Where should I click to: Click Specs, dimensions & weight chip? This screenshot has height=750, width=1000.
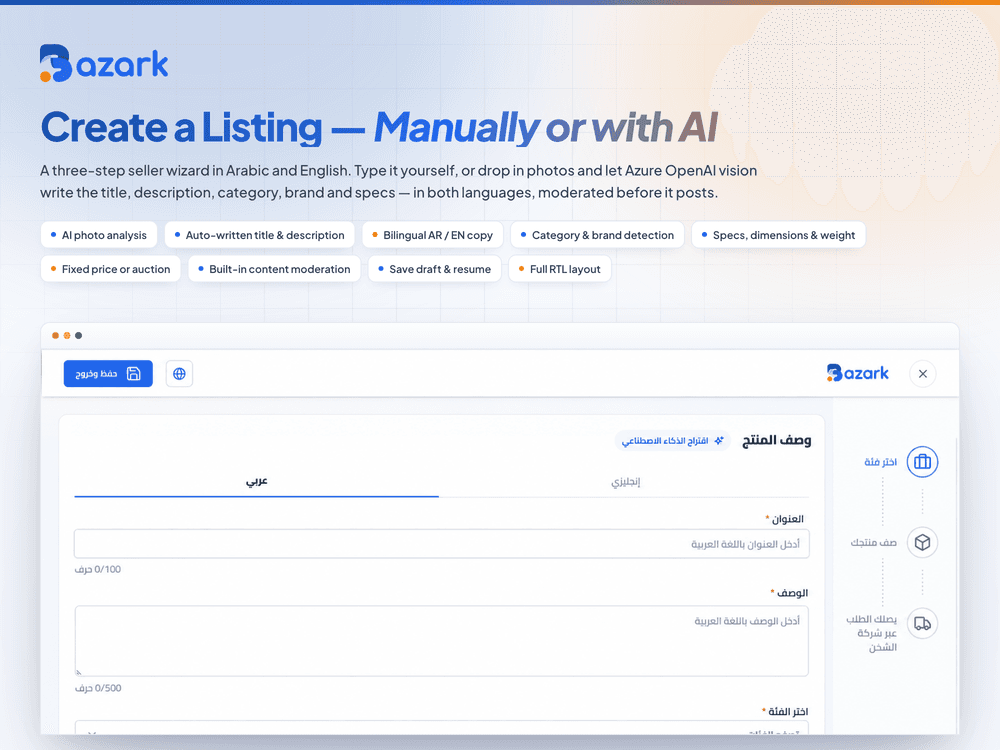pos(779,235)
